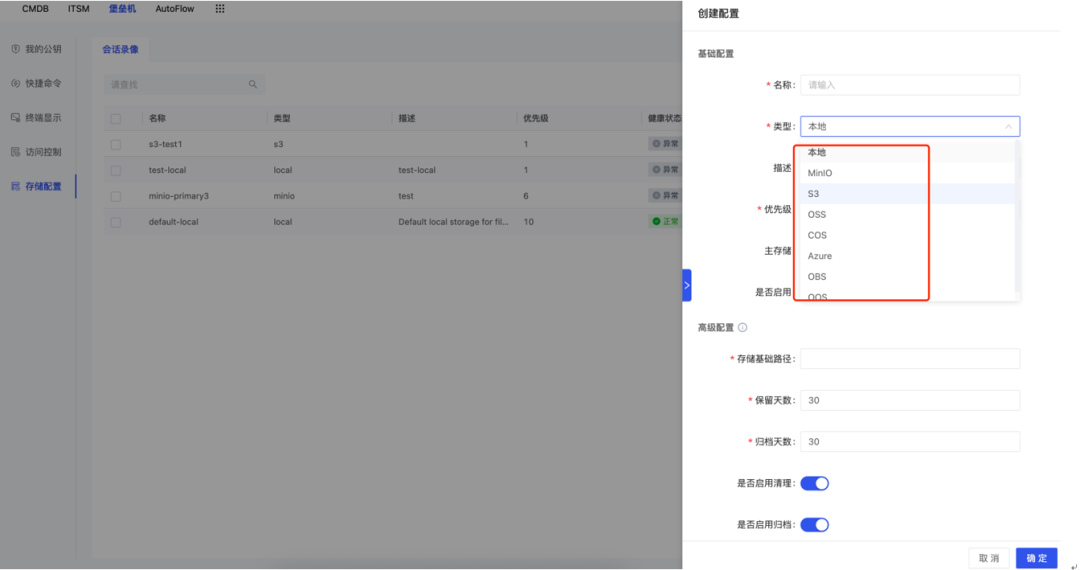Select MinIO in the type dropdown list
This screenshot has height=570, width=1080.
(x=907, y=173)
